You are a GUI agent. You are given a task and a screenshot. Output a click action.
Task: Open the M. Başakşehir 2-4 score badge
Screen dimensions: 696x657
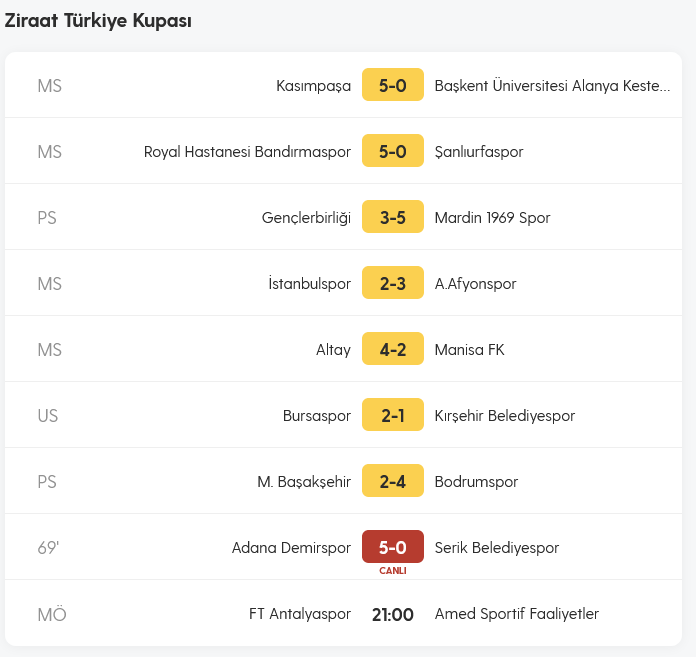393,481
